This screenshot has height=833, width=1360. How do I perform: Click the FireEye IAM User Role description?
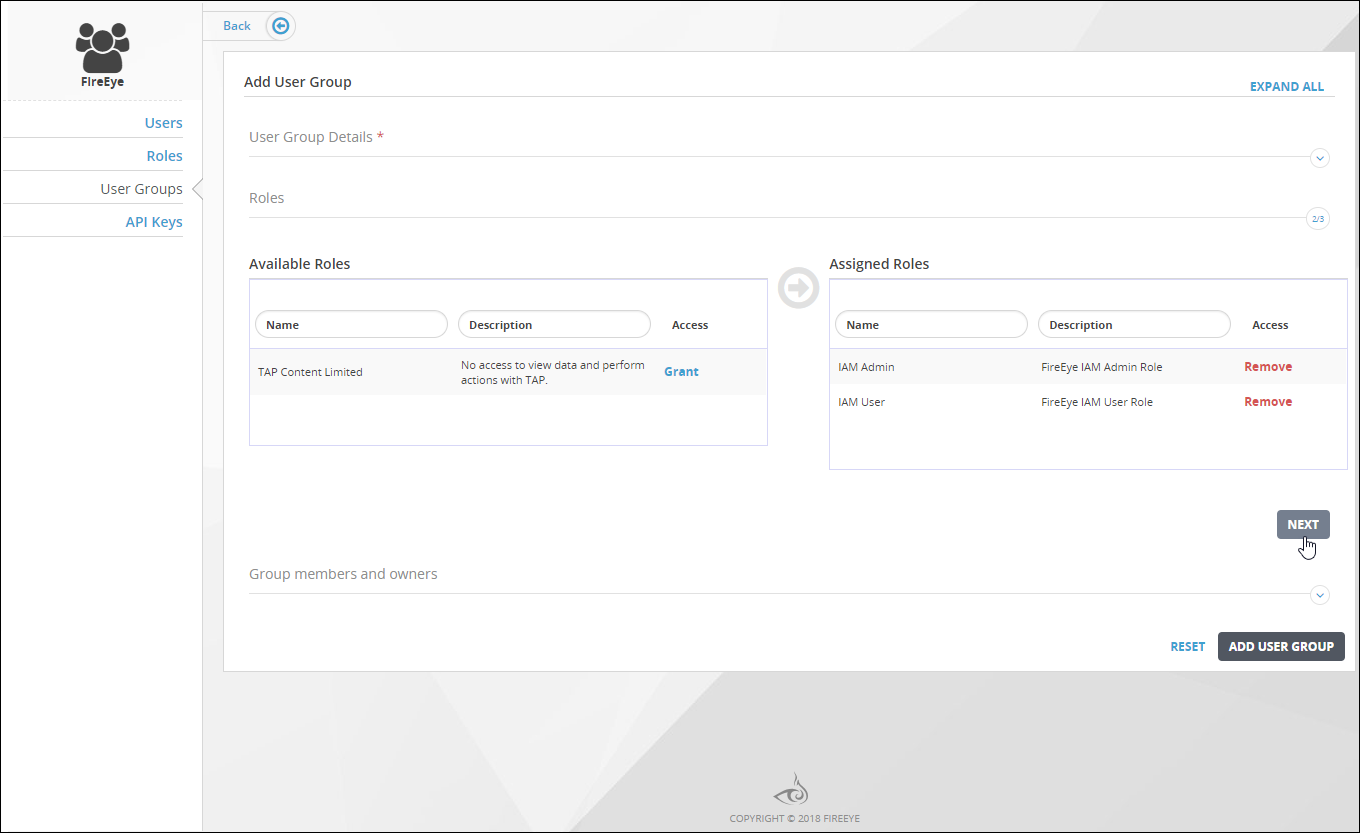[x=1096, y=402]
